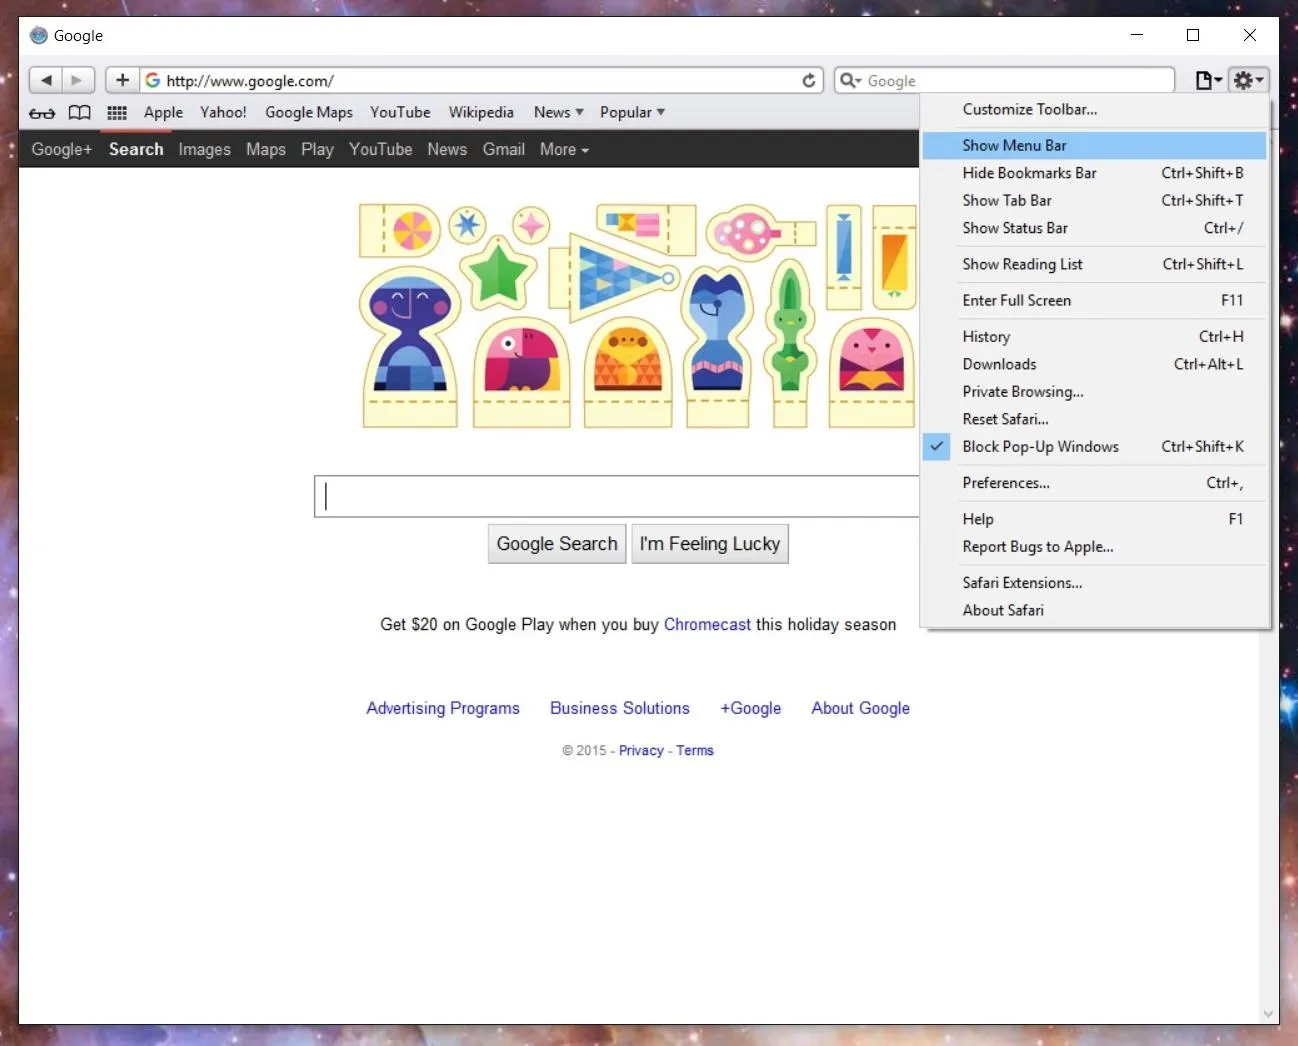Maximize the Safari window
This screenshot has width=1298, height=1046.
[x=1193, y=35]
